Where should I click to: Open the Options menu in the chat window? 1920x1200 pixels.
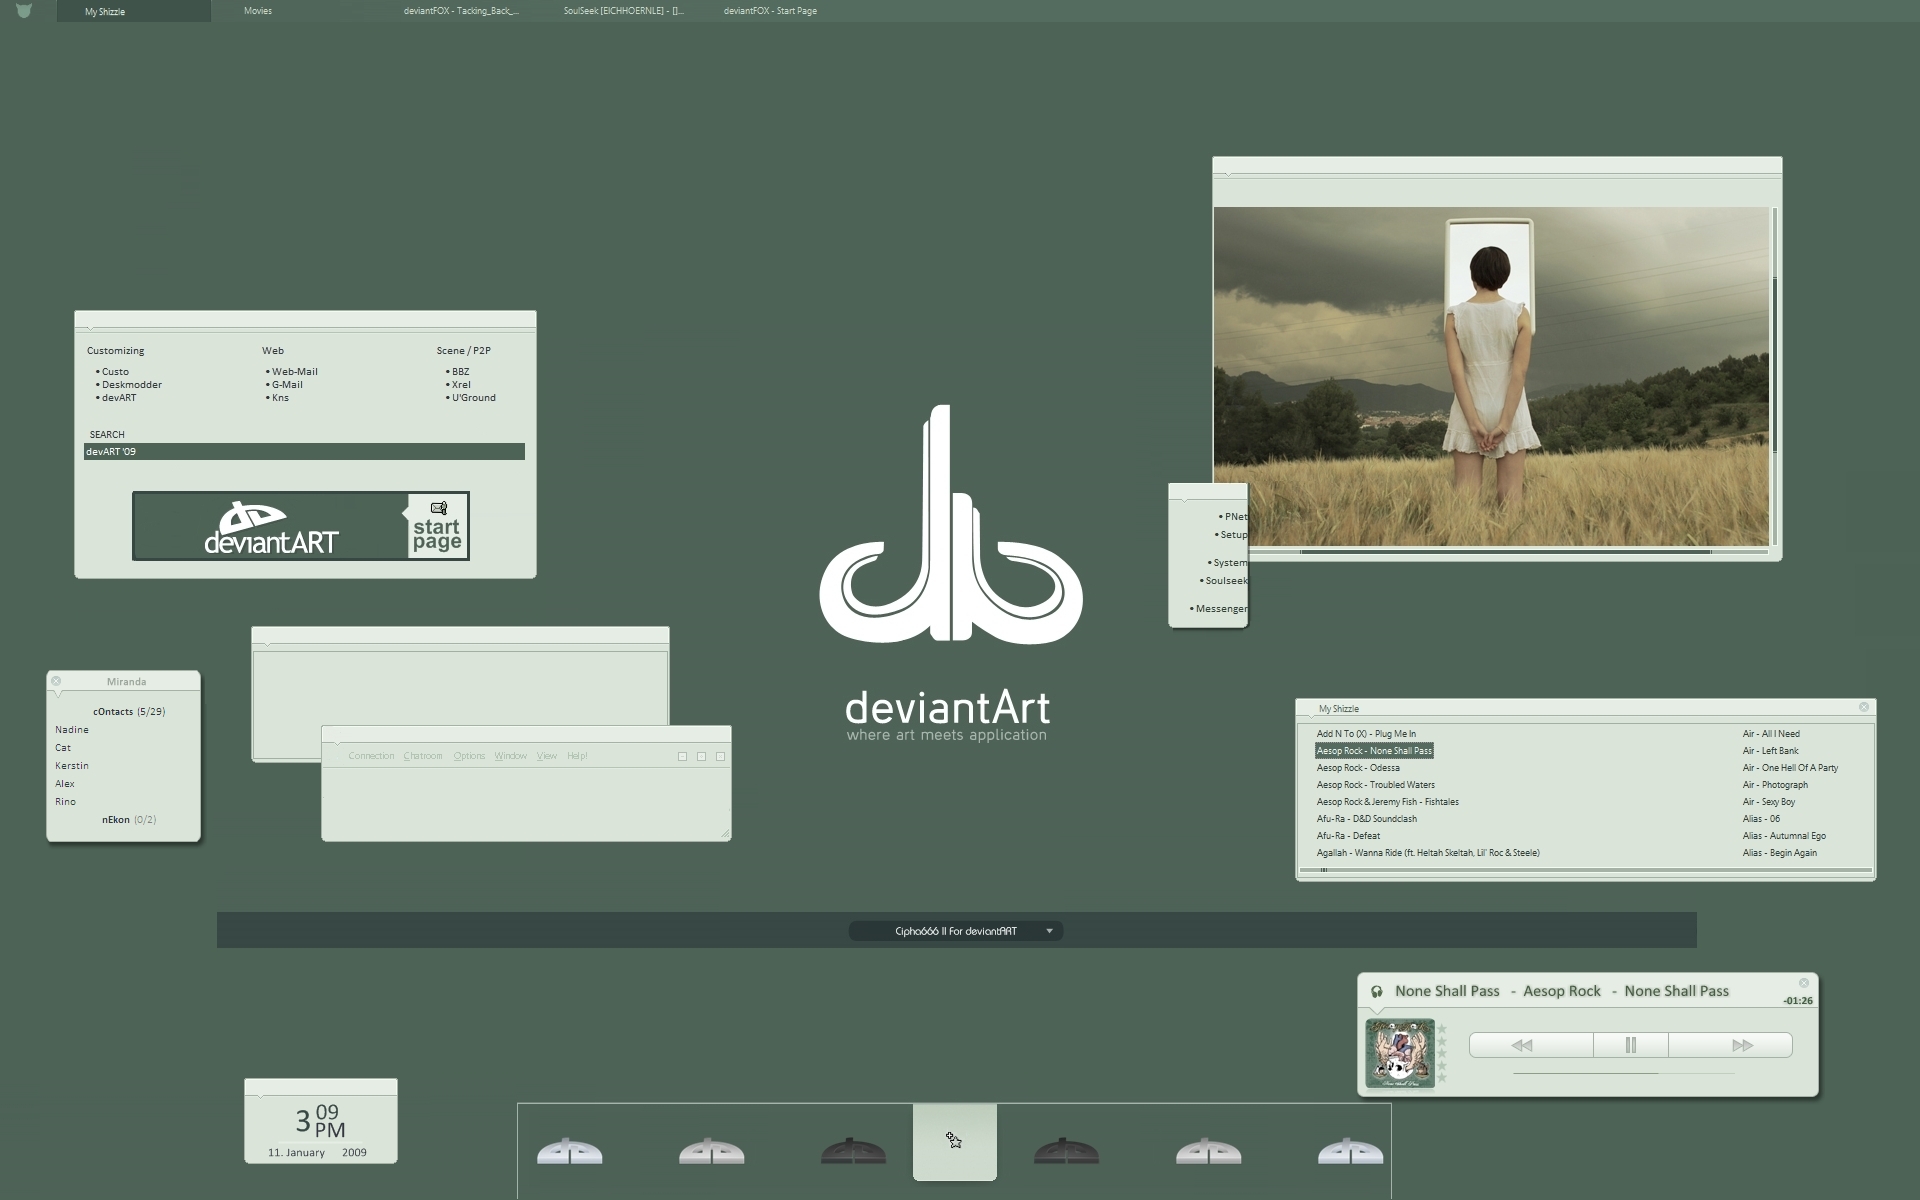click(469, 756)
